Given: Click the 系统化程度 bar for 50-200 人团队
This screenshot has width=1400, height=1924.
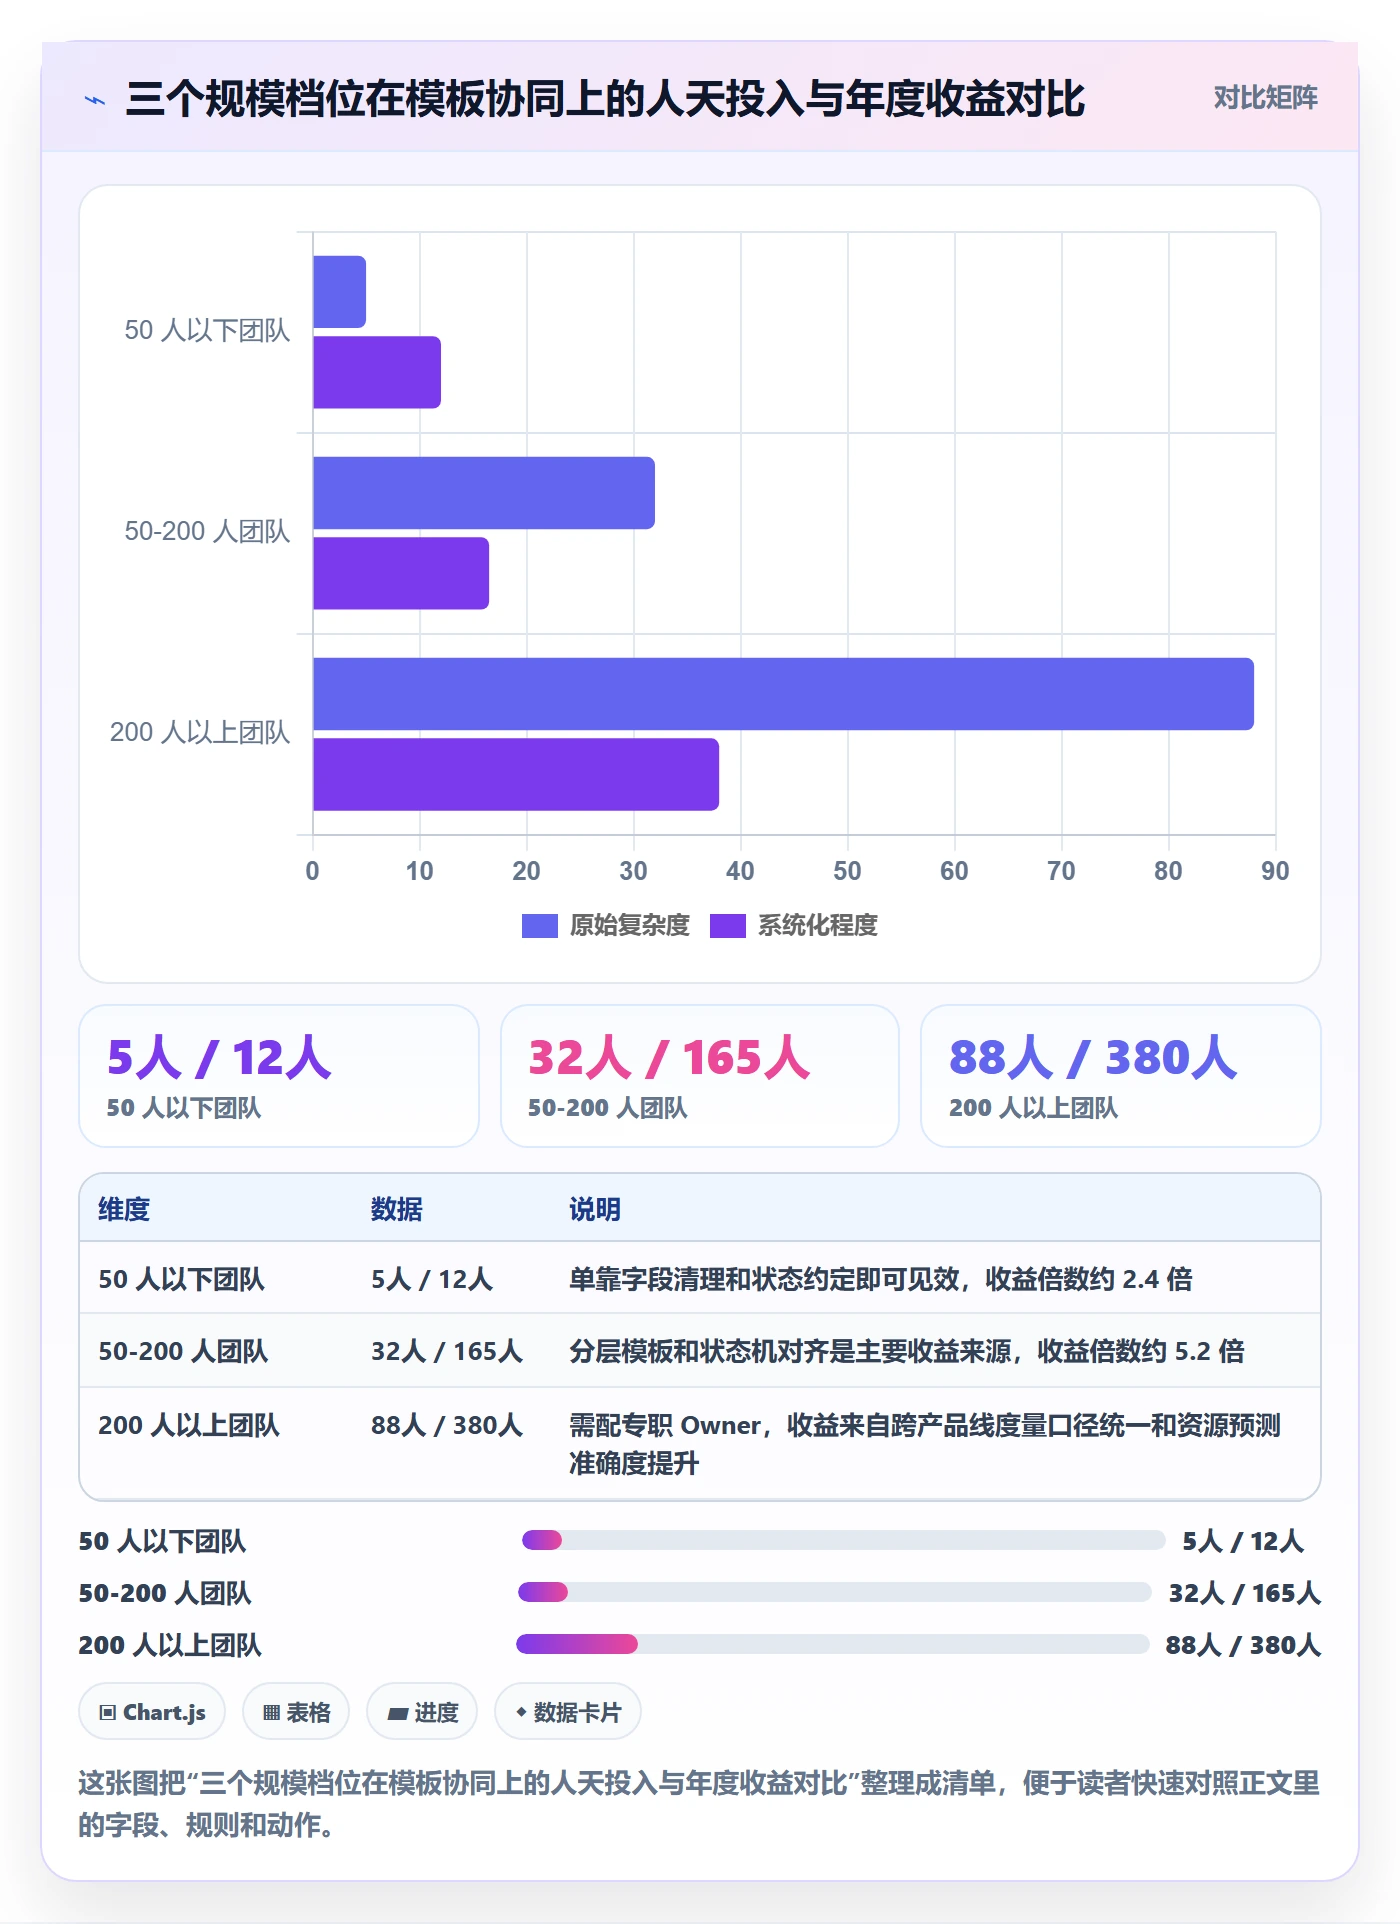Looking at the screenshot, I should pos(401,573).
